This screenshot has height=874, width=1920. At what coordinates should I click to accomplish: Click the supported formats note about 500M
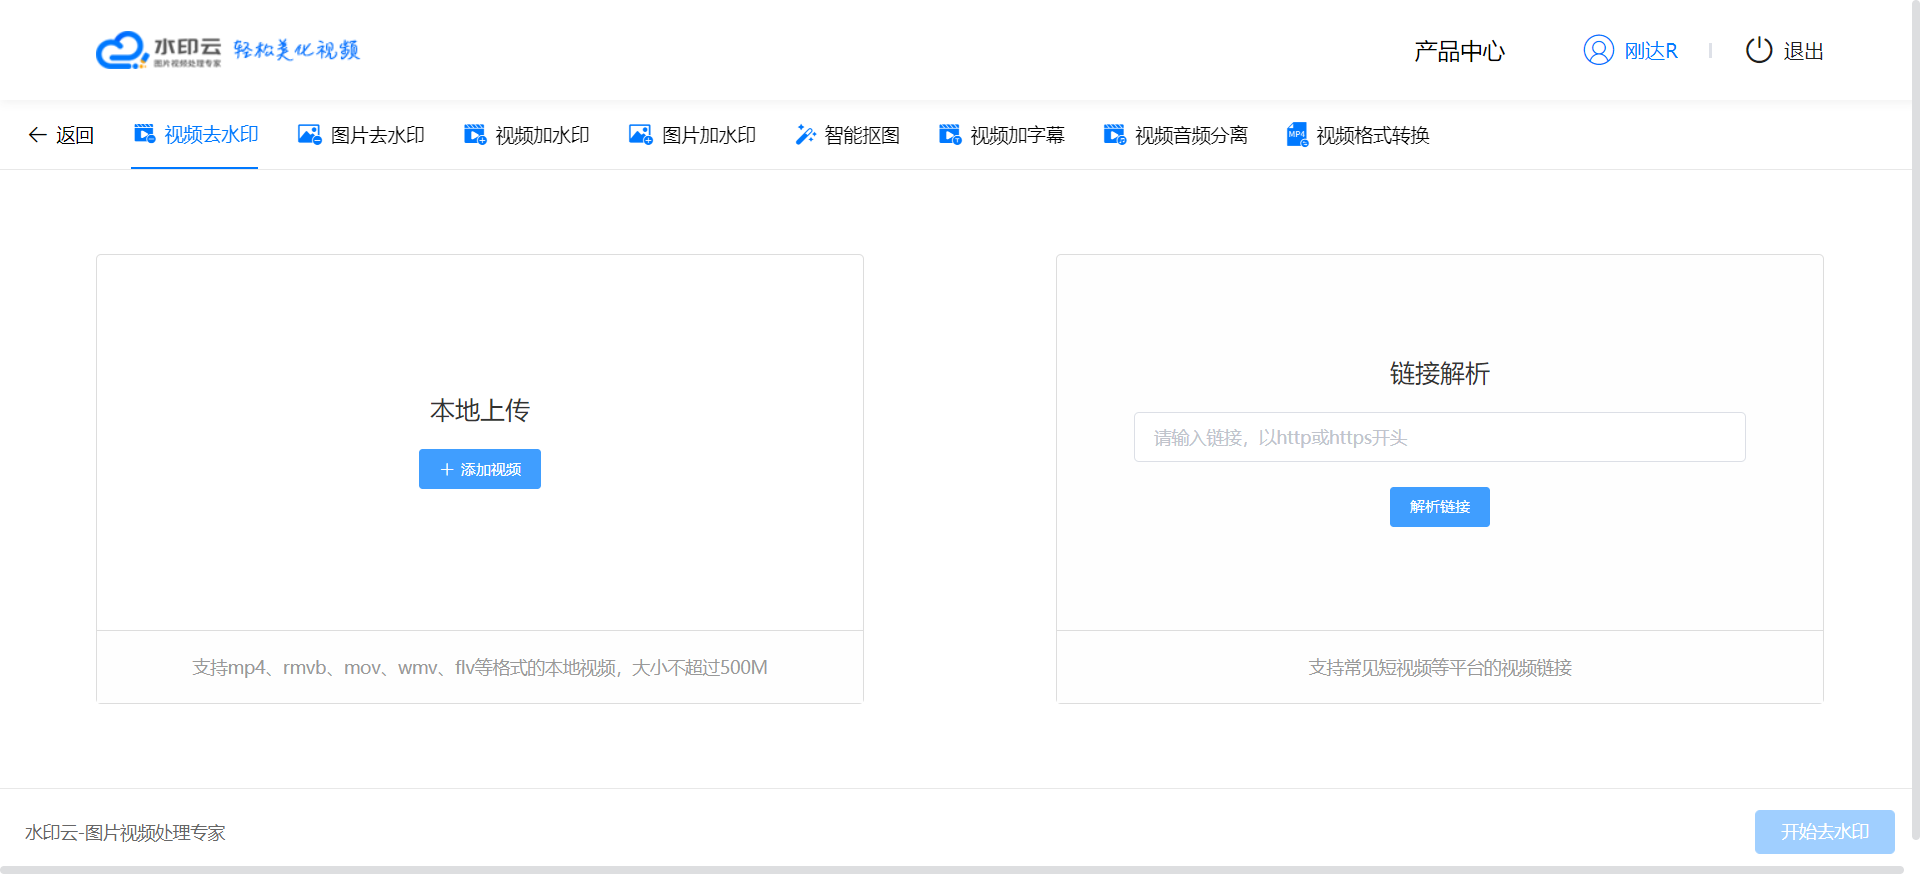480,667
